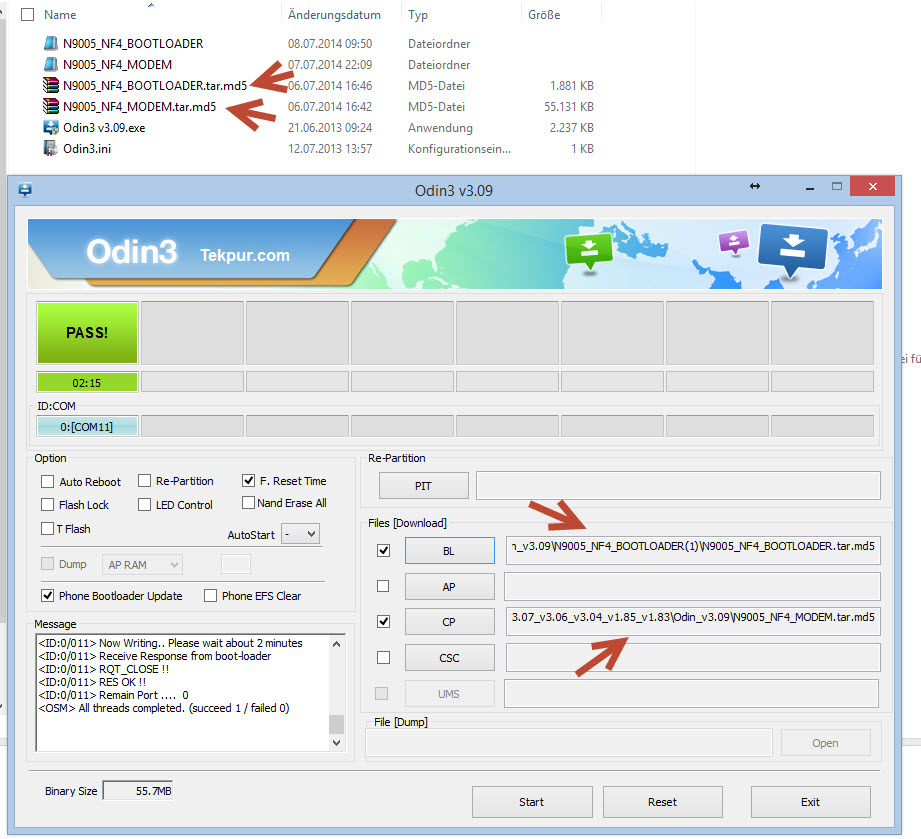Viewport: 921px width, 839px height.
Task: Click the double-arrow icon in Odin title bar
Action: click(755, 186)
